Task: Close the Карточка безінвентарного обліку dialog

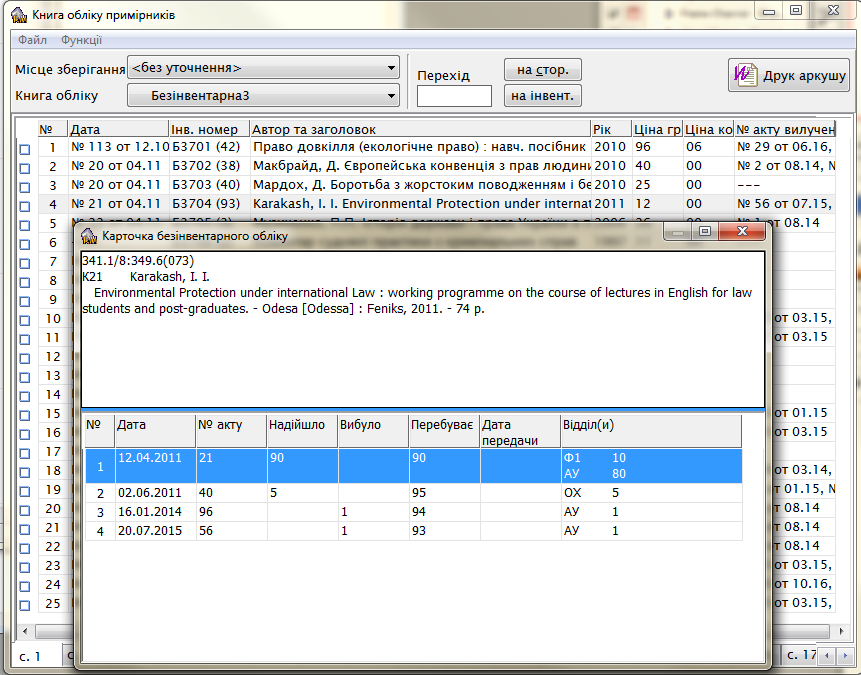Action: click(x=743, y=232)
